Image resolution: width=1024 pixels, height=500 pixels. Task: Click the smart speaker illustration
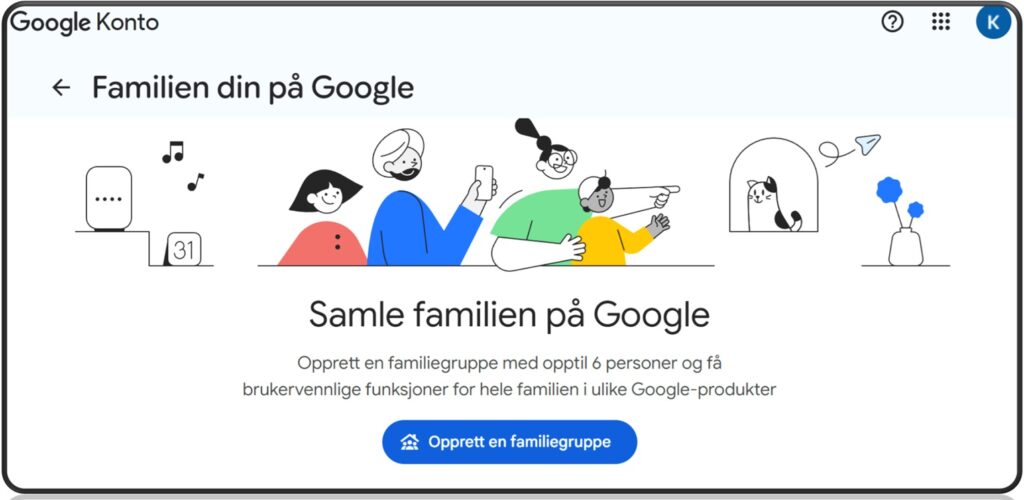coord(108,199)
